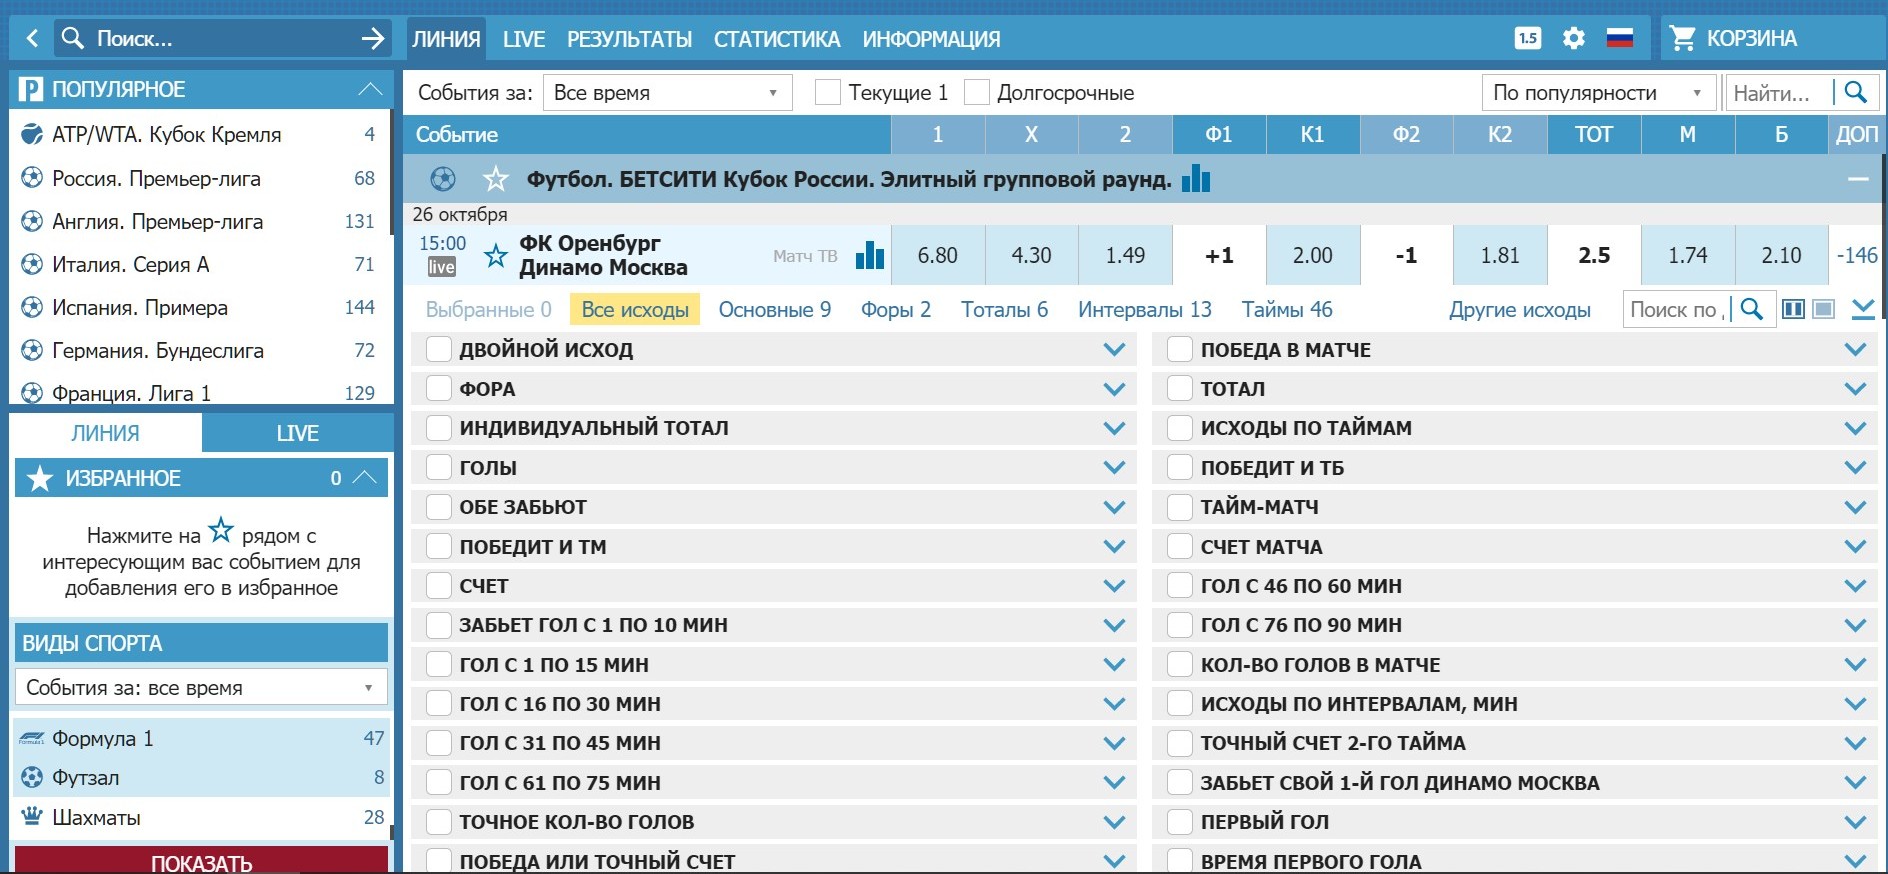Click the football icon in league header
The image size is (1888, 874).
coord(443,179)
